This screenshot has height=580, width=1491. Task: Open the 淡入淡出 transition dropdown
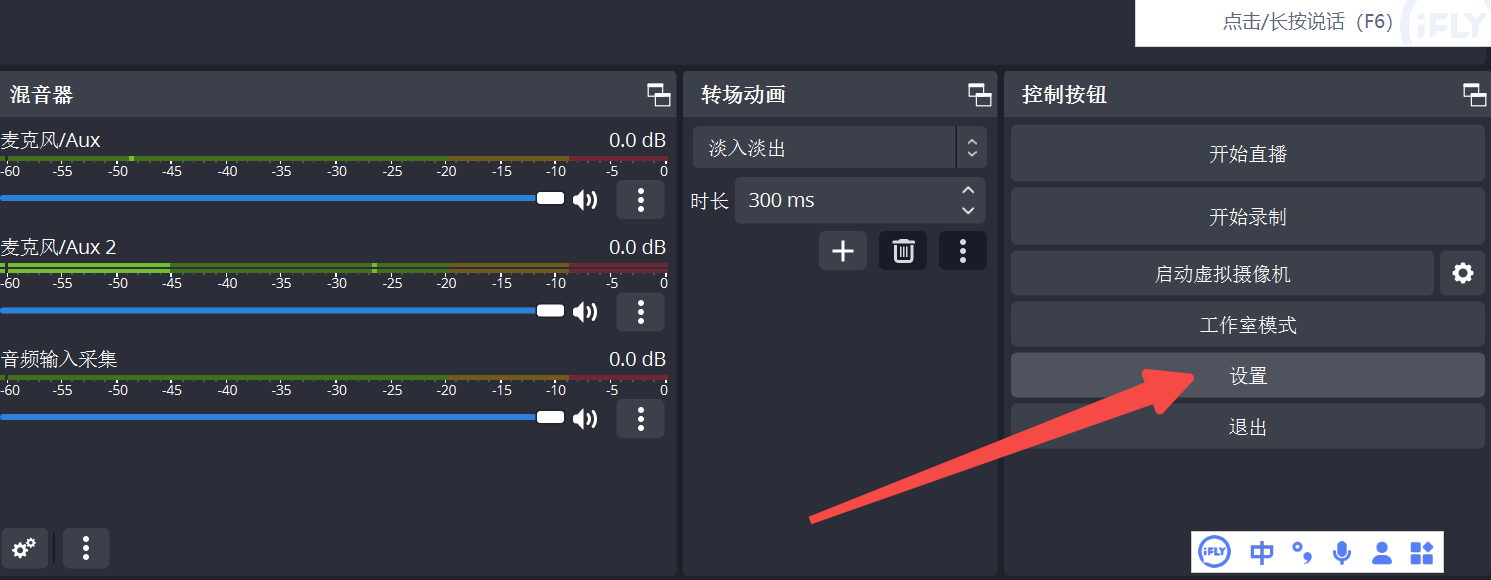[839, 148]
